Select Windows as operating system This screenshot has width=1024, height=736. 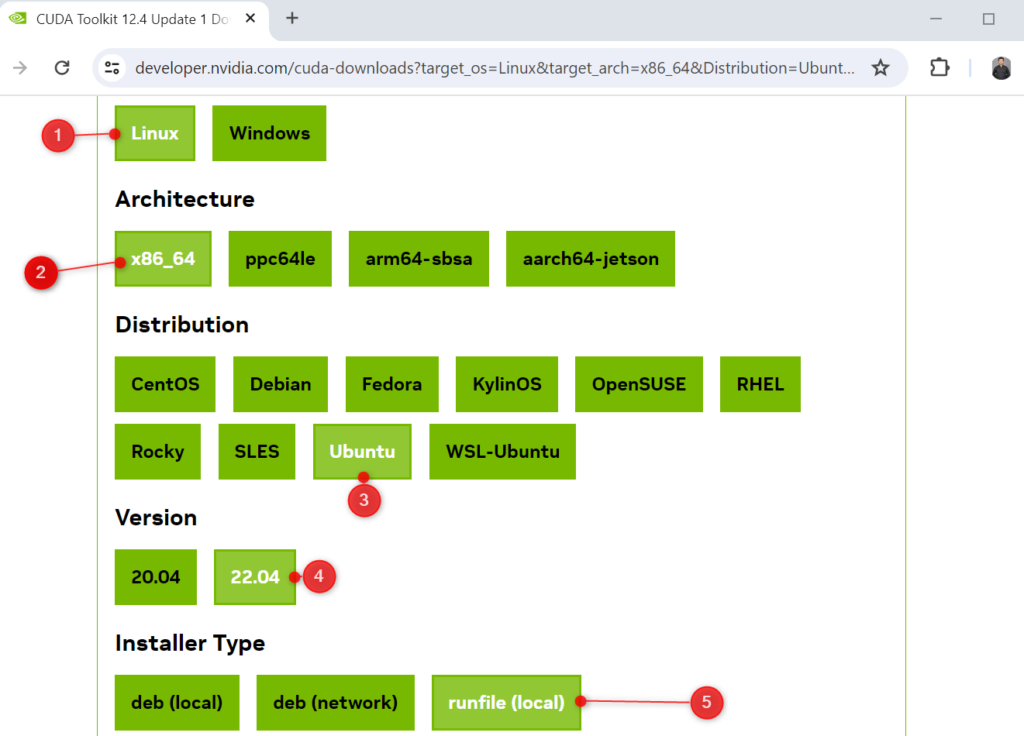269,133
